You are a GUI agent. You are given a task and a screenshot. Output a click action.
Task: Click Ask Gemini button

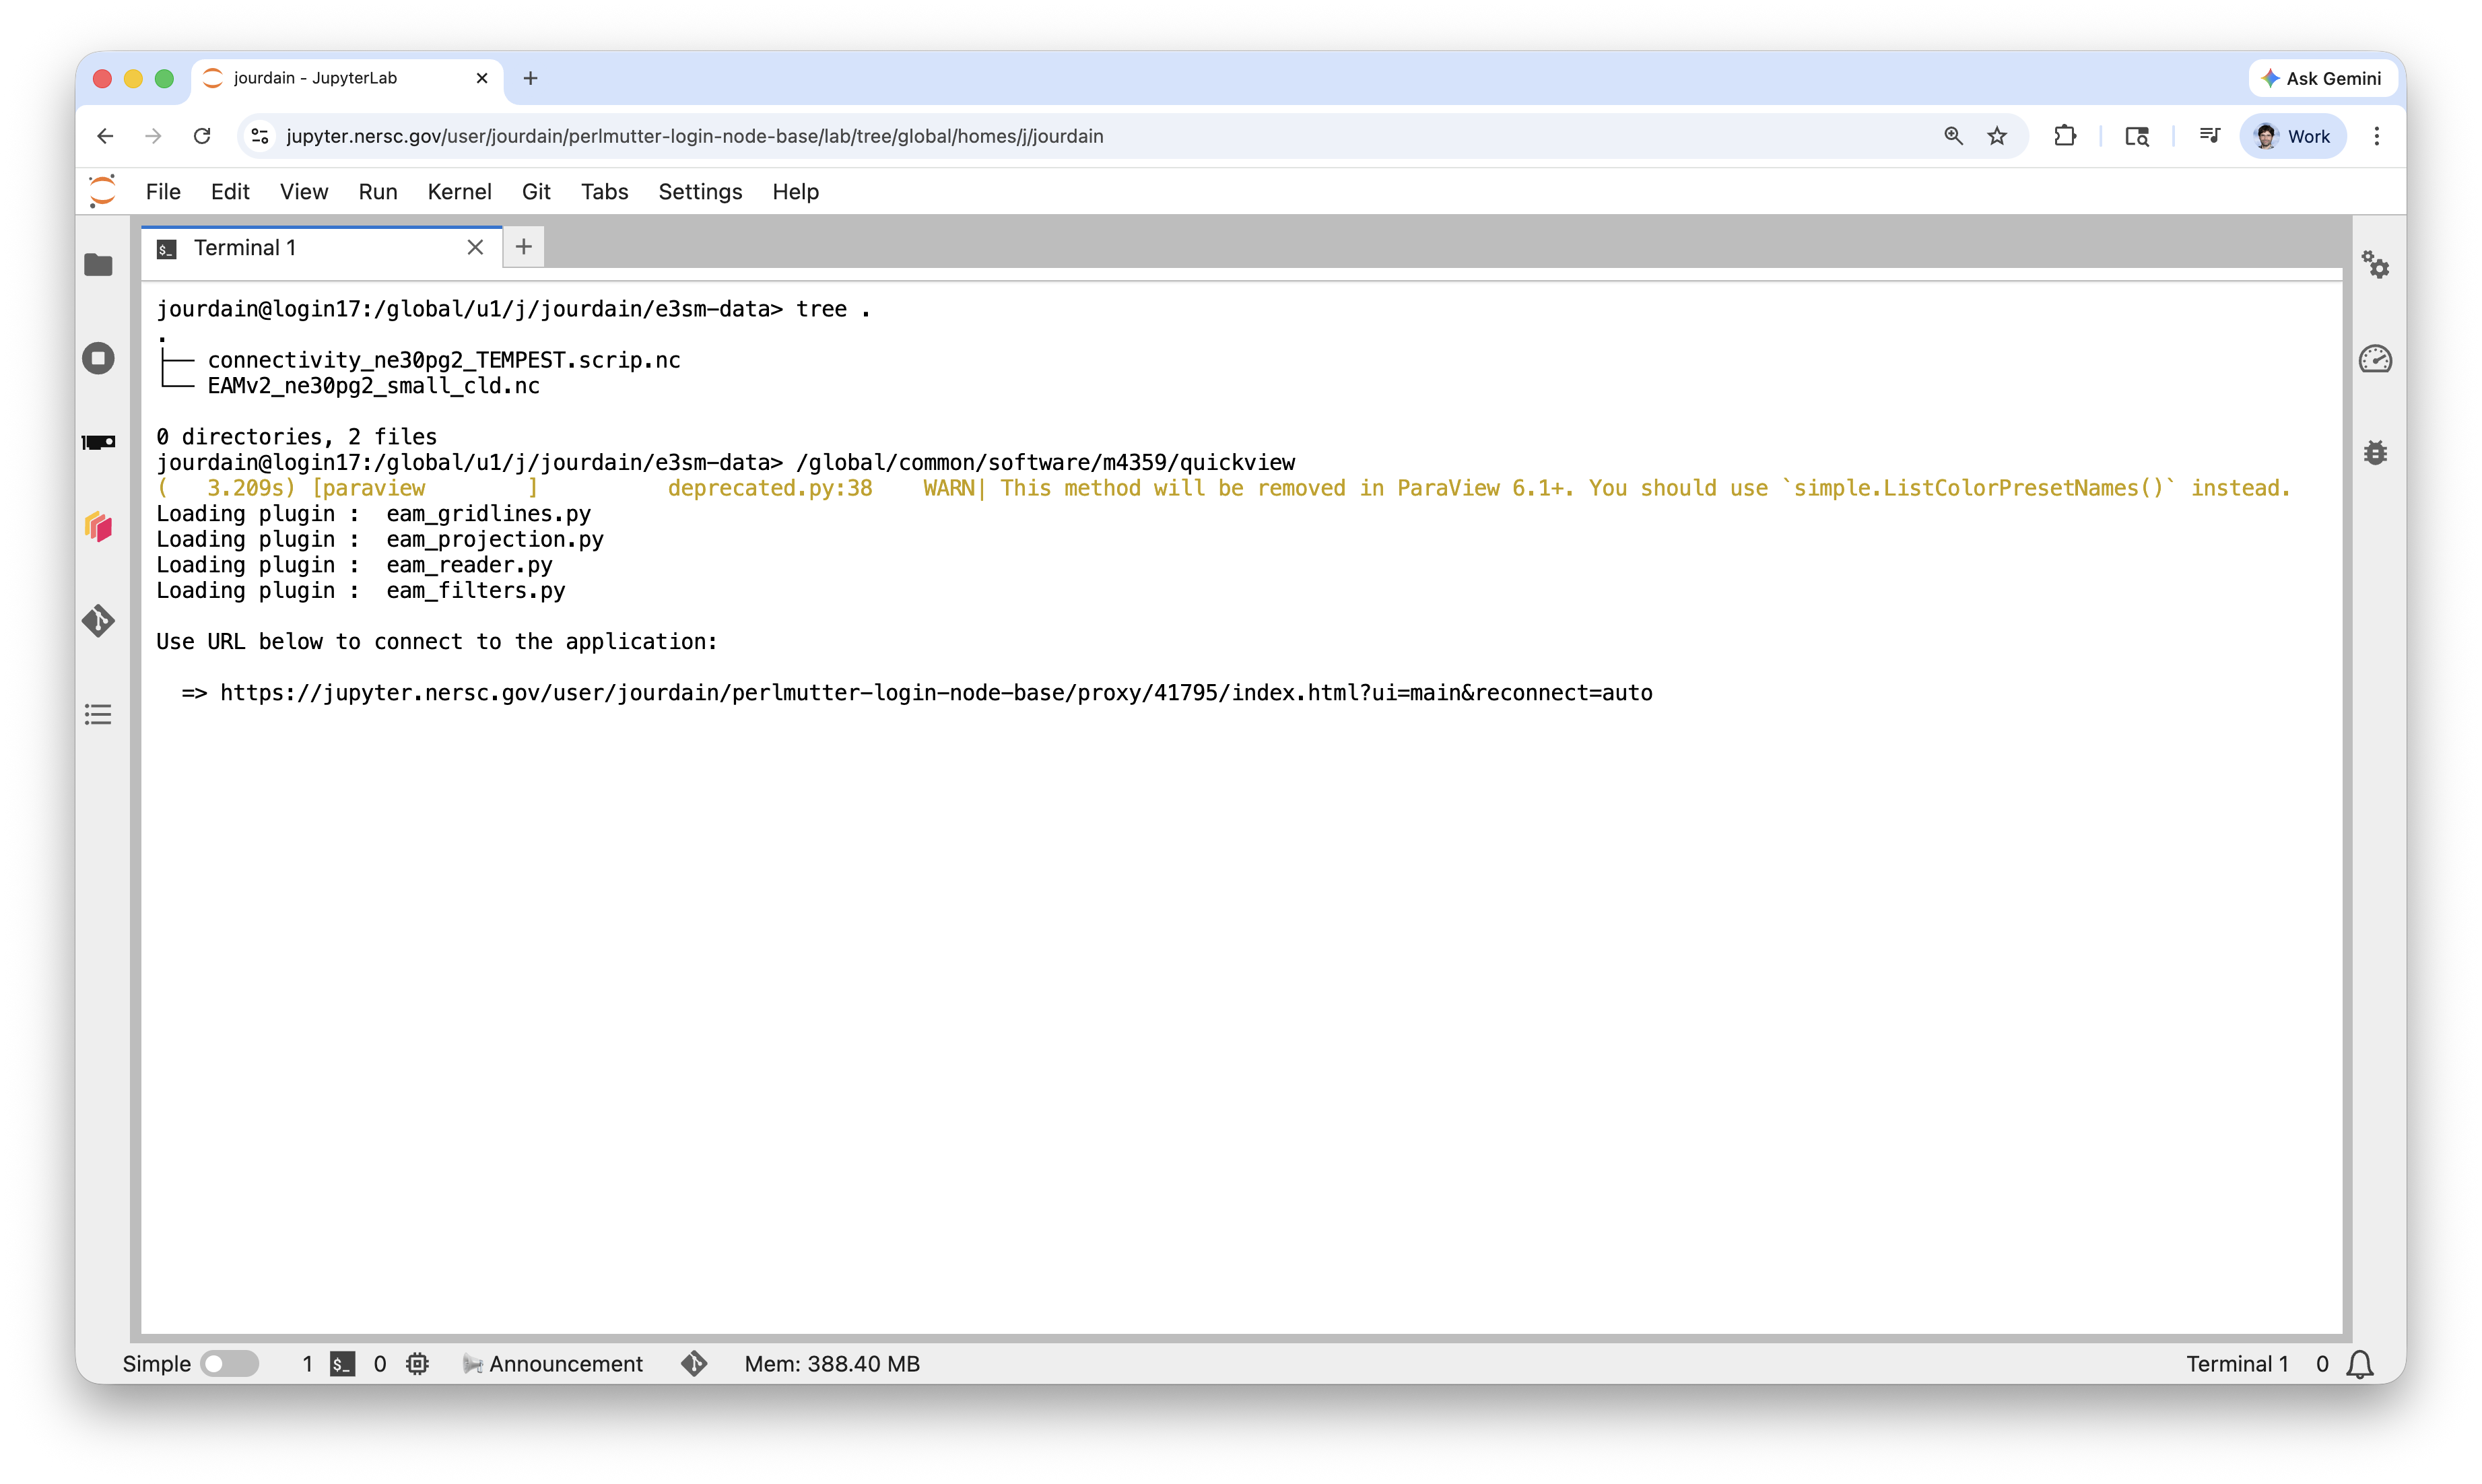pos(2322,78)
